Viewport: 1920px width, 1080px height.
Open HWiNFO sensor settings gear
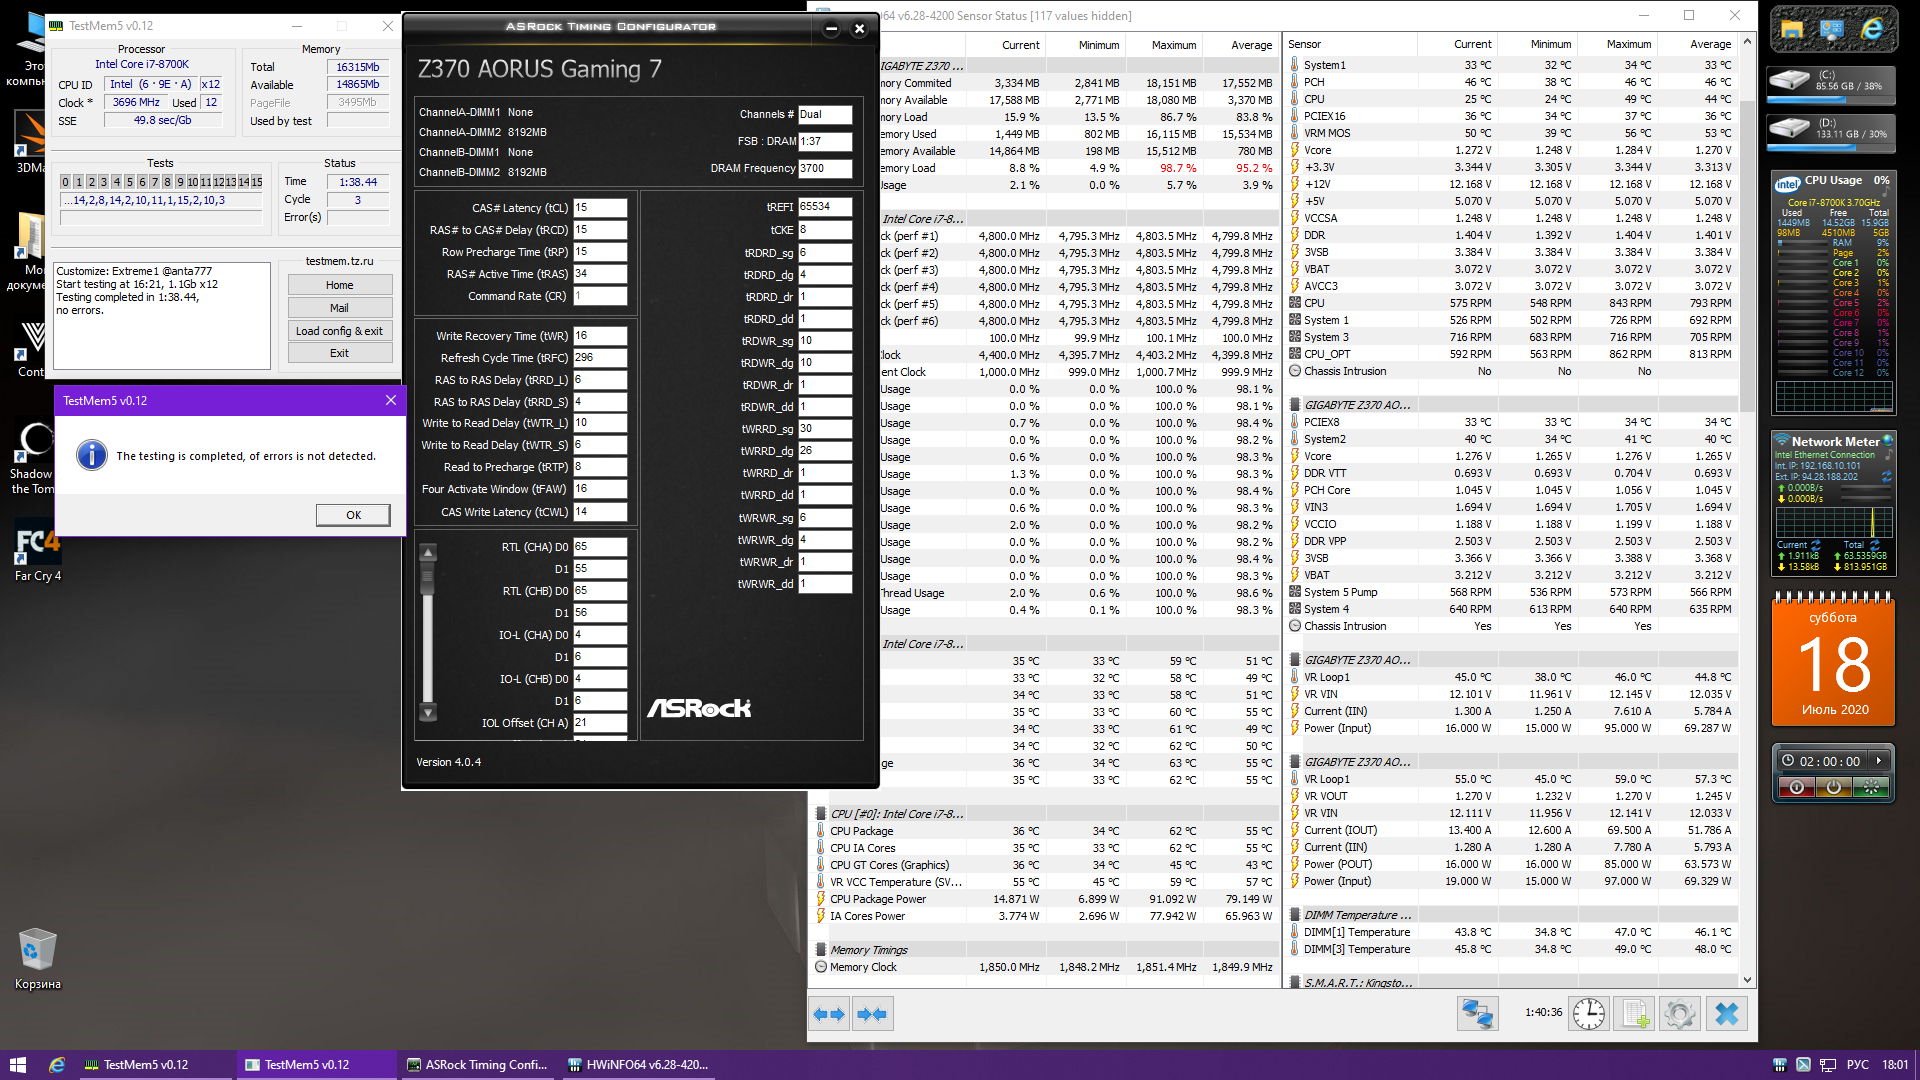[1680, 1014]
